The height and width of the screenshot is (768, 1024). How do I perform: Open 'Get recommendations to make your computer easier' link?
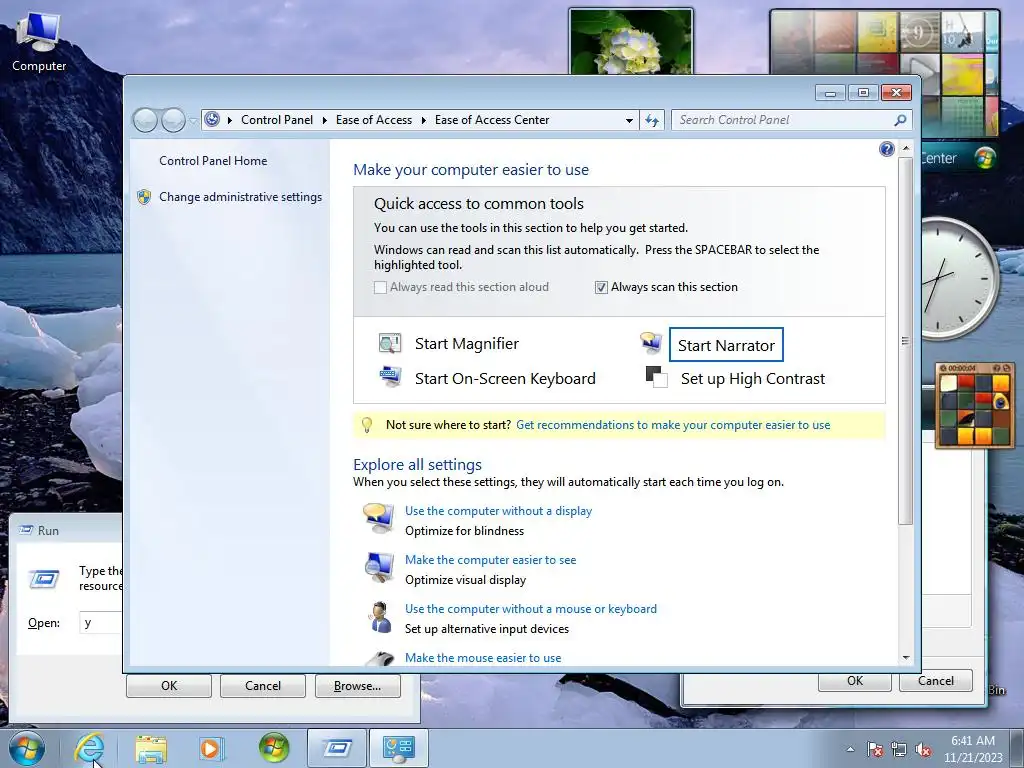pyautogui.click(x=673, y=425)
